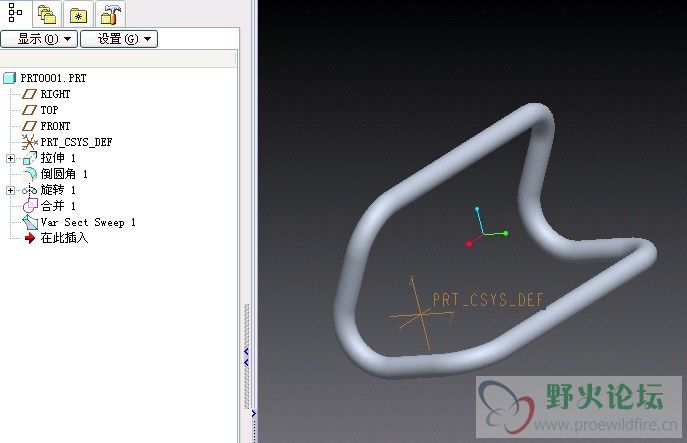The image size is (687, 443).
Task: Select PRT0001.PRT in the model tree
Action: tap(53, 78)
